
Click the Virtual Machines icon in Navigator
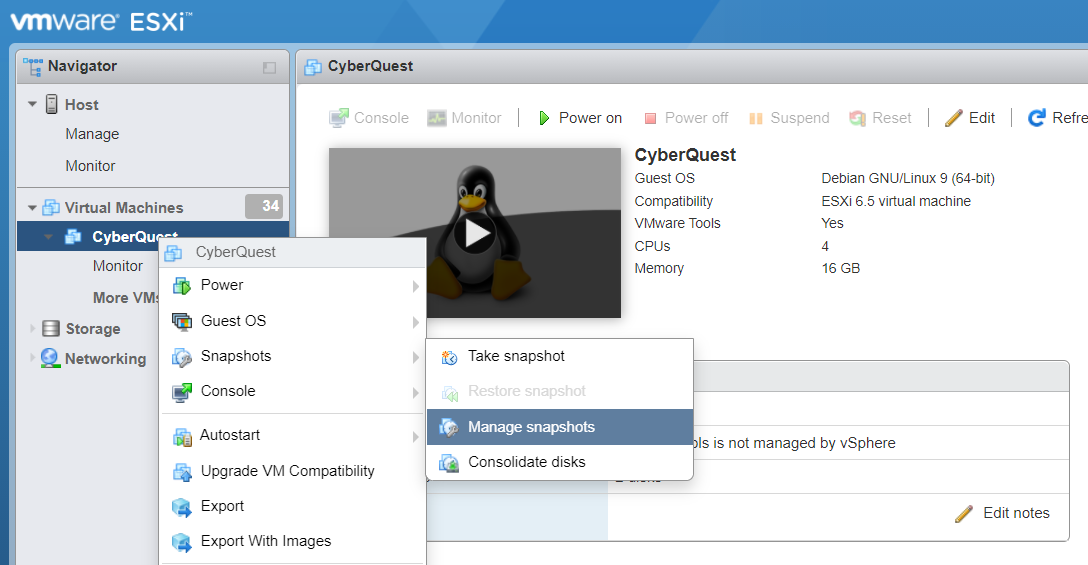point(51,208)
